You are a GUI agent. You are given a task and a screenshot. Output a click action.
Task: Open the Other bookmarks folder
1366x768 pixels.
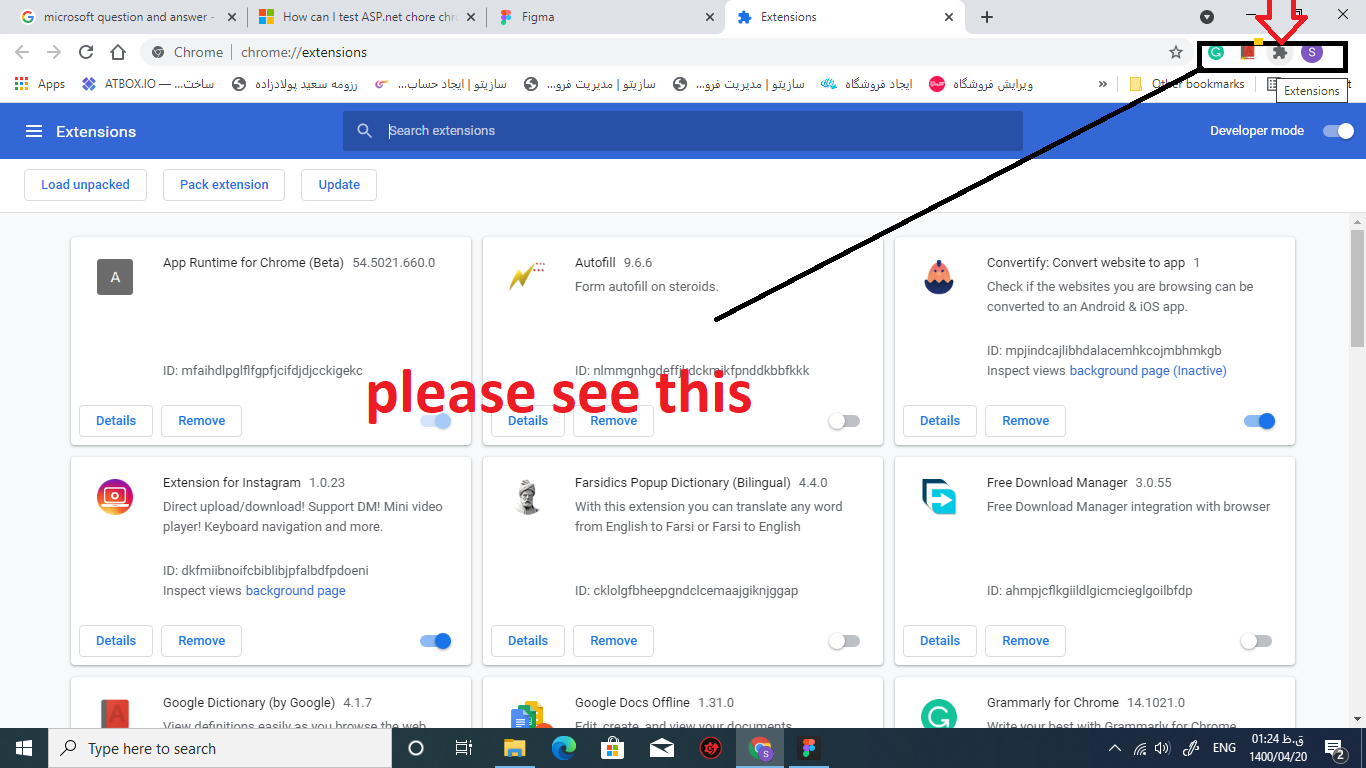(1187, 84)
